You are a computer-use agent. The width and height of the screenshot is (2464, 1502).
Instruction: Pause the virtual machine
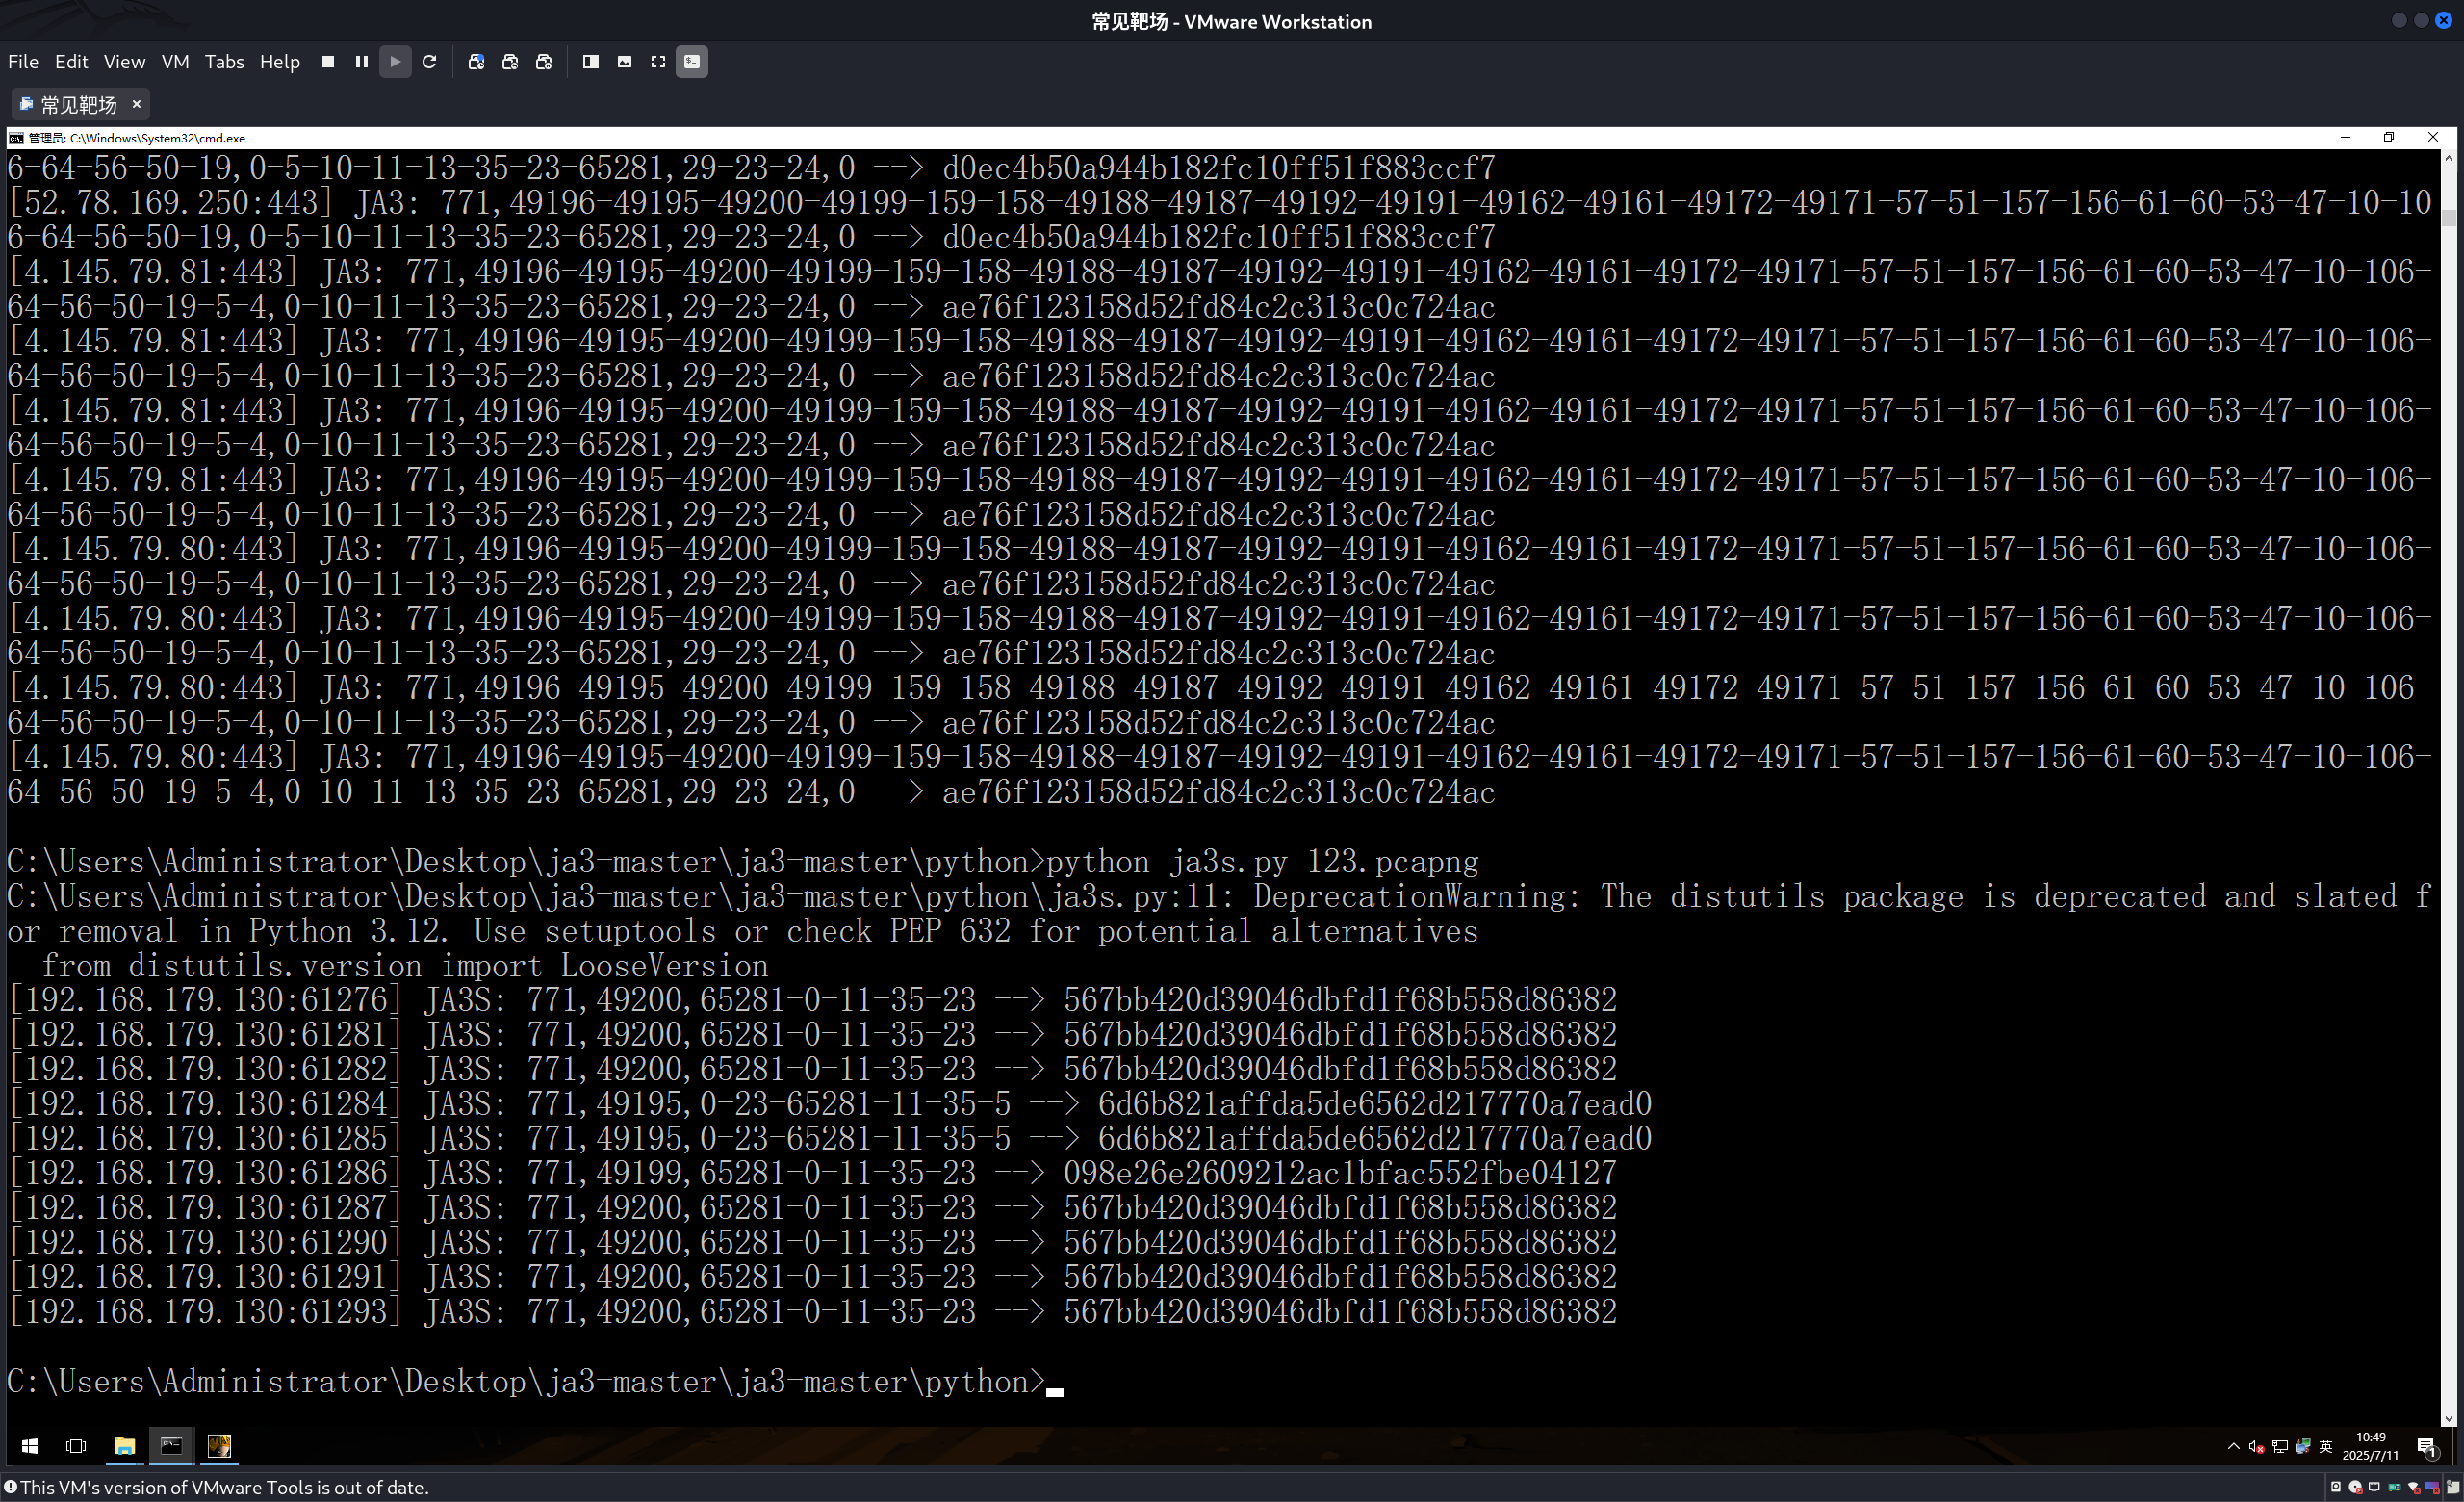362,62
